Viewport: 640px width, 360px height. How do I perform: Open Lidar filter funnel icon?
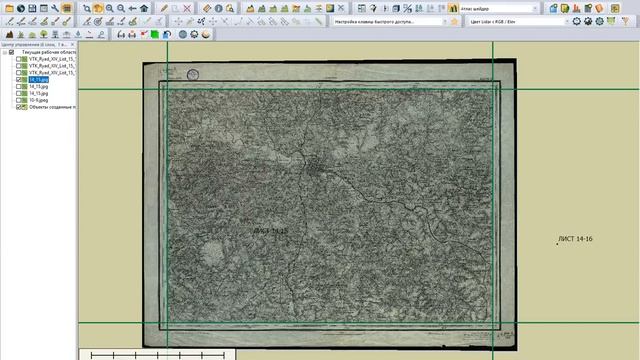tap(625, 21)
